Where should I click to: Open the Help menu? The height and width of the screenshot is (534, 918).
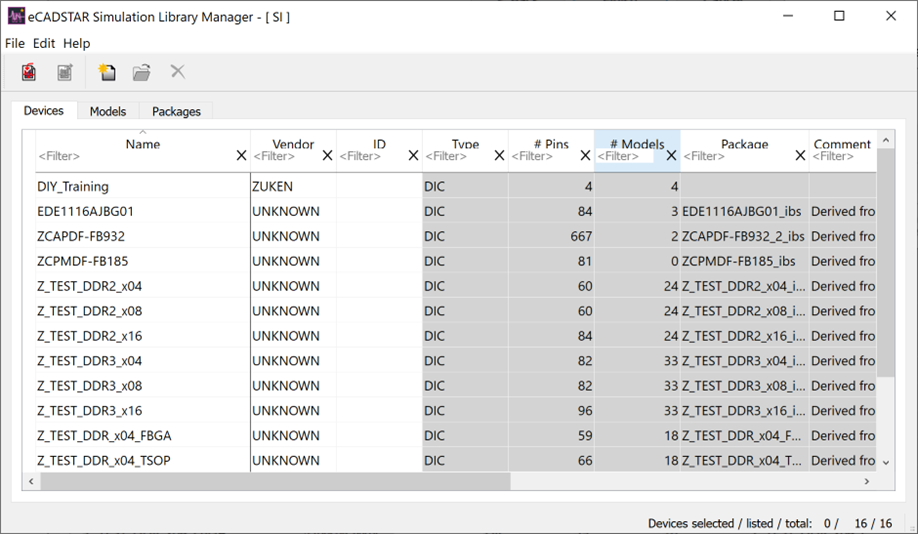[x=77, y=43]
